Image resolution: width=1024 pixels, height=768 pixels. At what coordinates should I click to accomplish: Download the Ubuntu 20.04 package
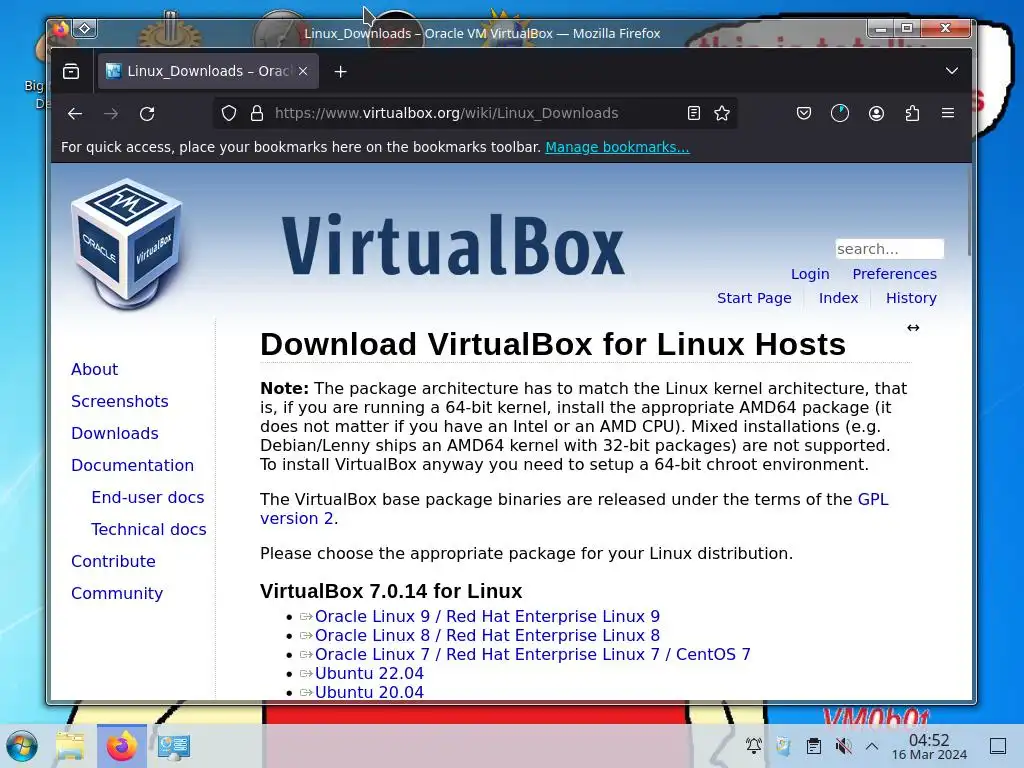(369, 692)
